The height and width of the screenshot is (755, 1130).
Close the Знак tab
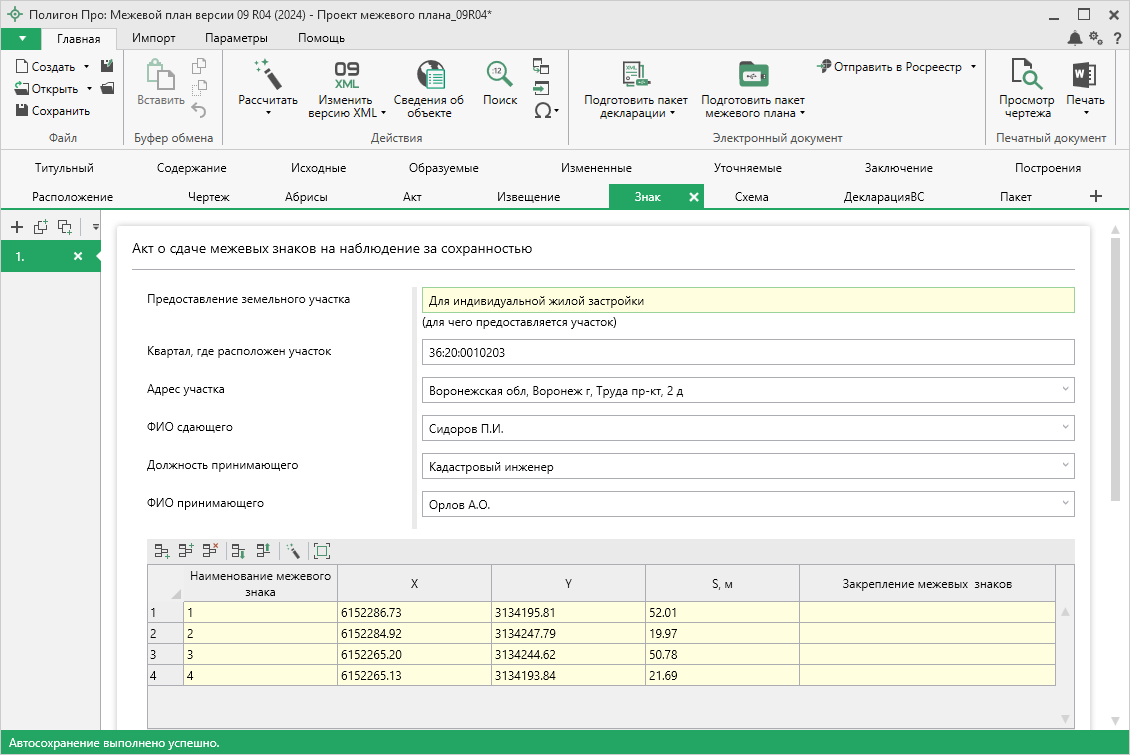click(x=694, y=197)
